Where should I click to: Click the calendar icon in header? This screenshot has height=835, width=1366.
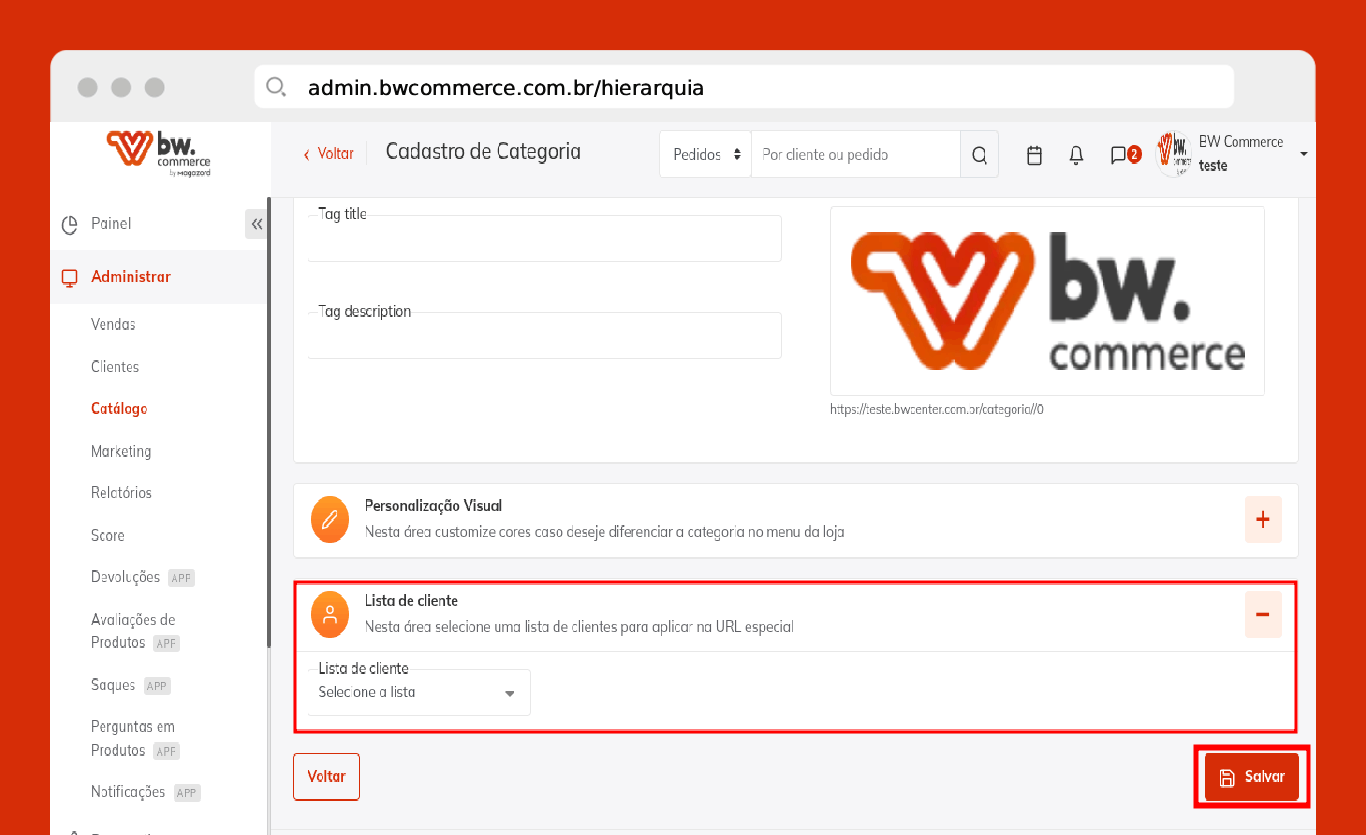[x=1035, y=155]
